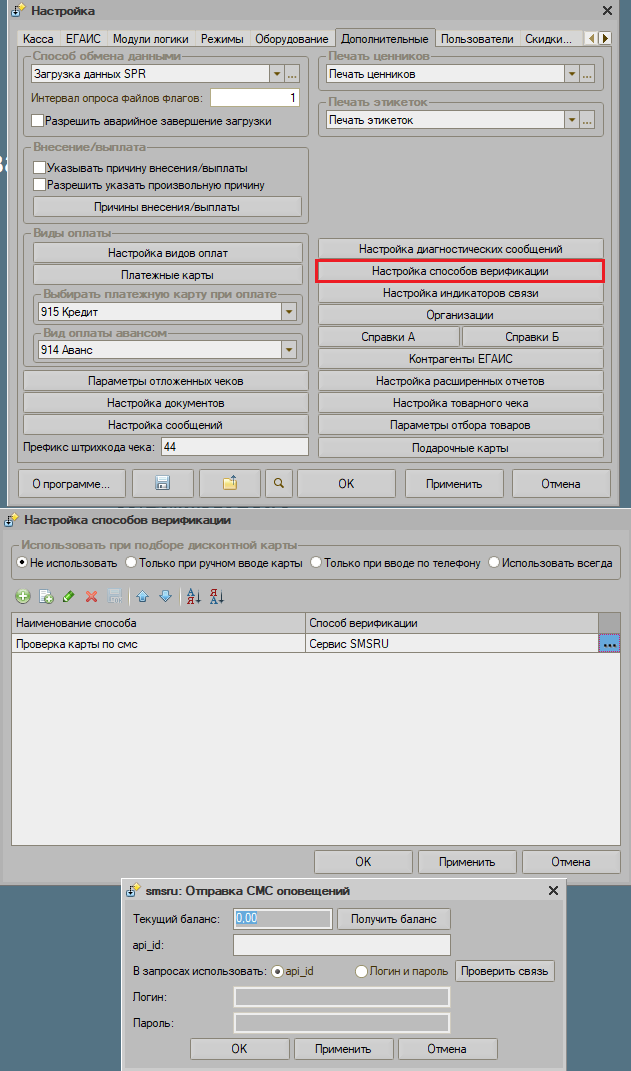Click the green add-record icon in verification toolbar
631x1071 pixels.
(23, 596)
